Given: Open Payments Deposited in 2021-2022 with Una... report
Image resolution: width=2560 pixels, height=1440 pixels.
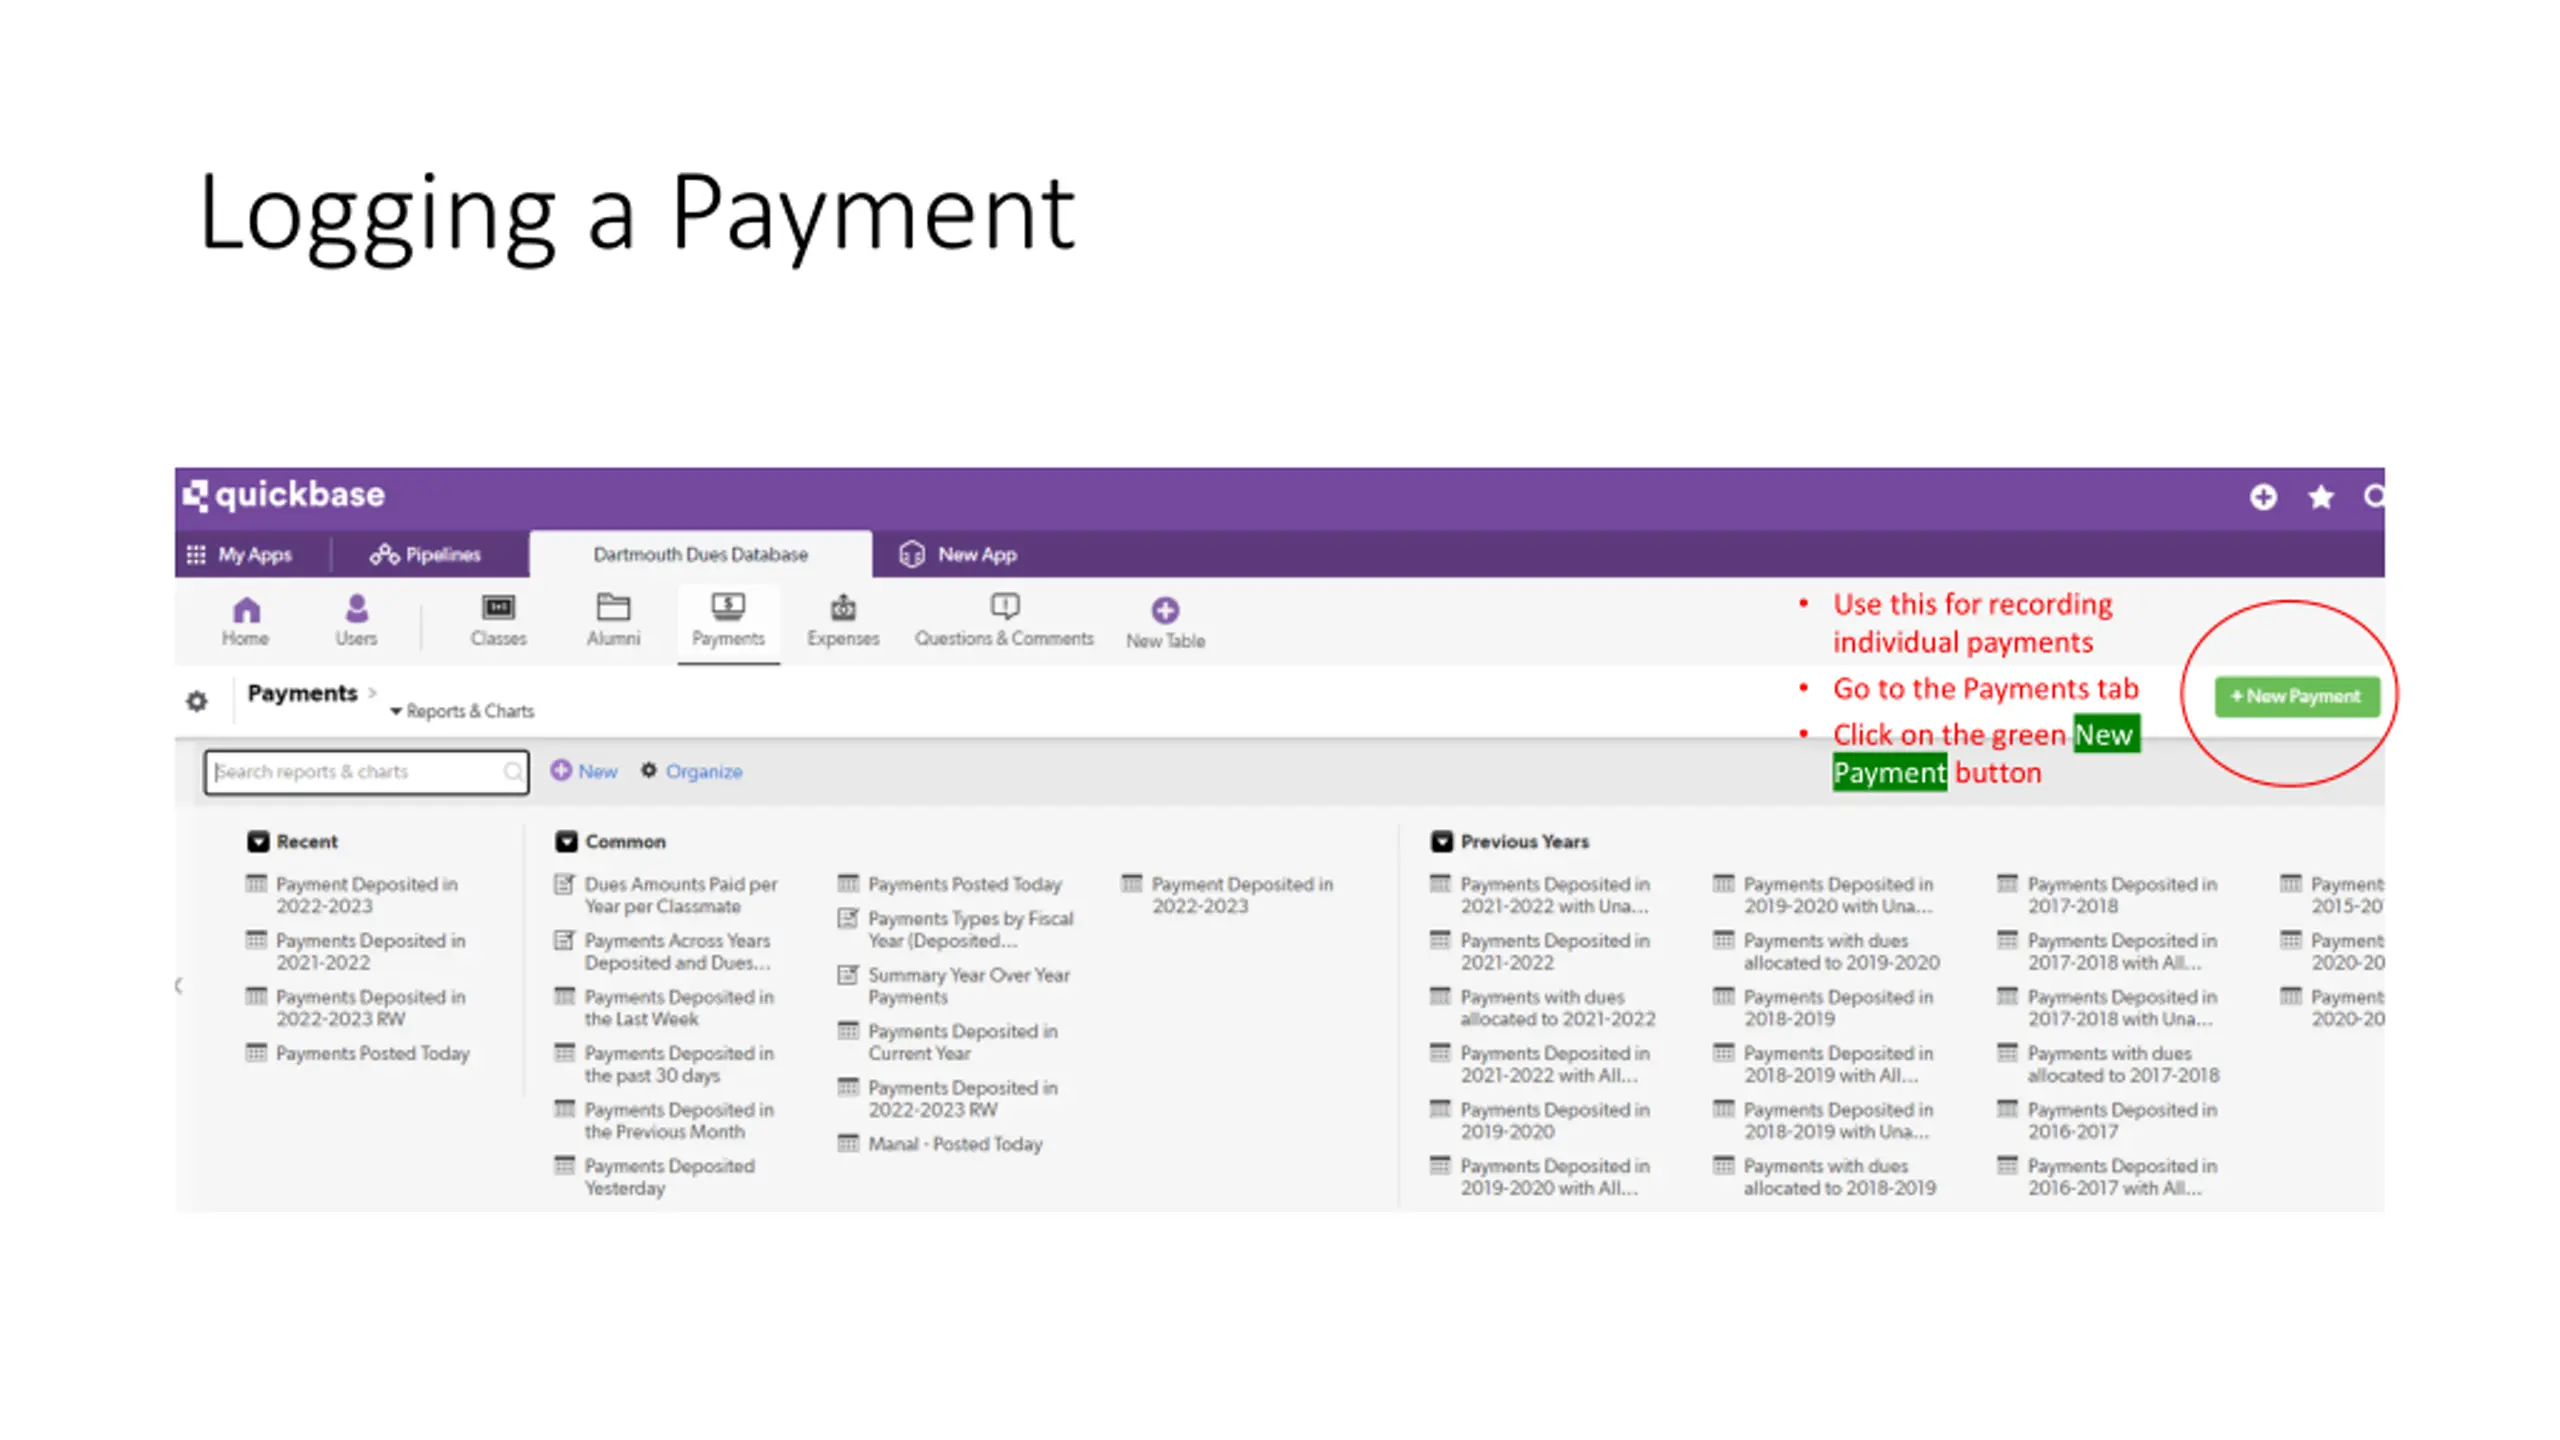Looking at the screenshot, I should [1555, 895].
